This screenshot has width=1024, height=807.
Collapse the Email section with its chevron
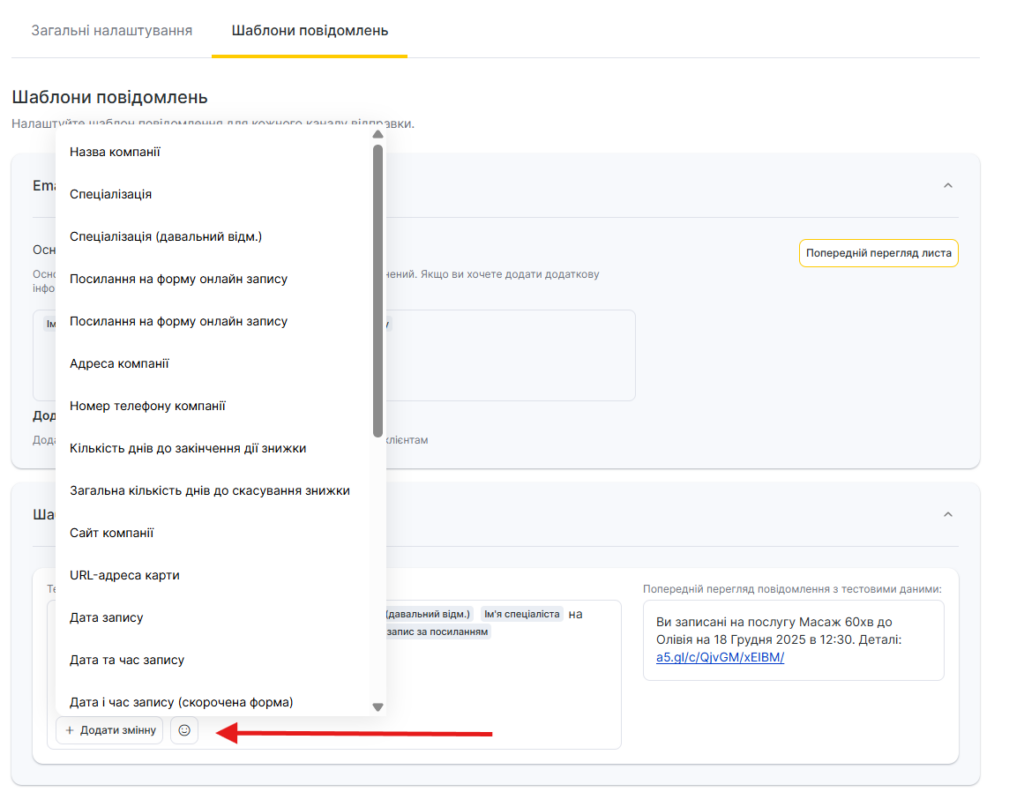tap(948, 185)
